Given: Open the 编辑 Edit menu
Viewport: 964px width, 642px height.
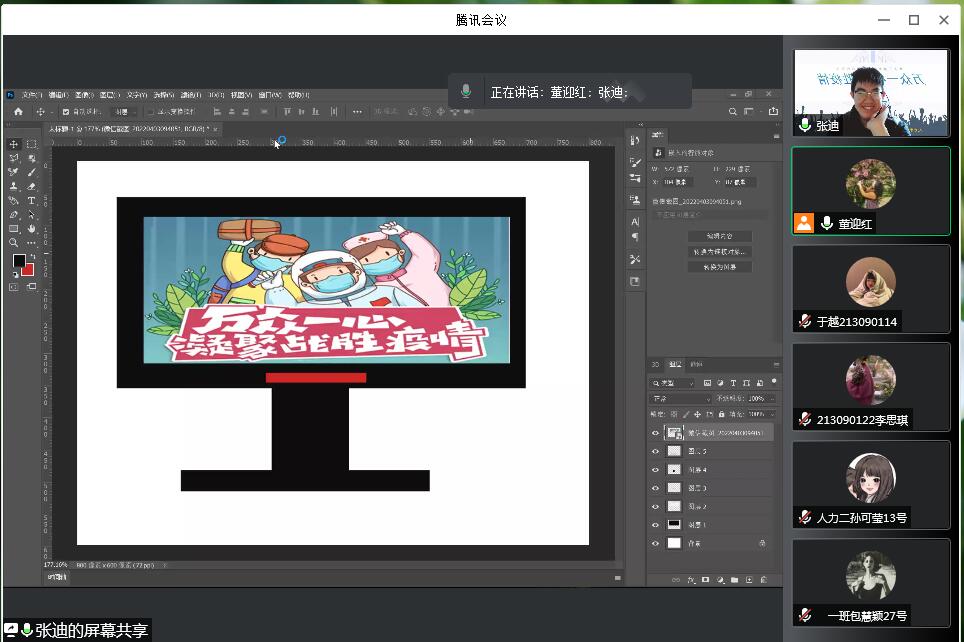Looking at the screenshot, I should pyautogui.click(x=58, y=95).
